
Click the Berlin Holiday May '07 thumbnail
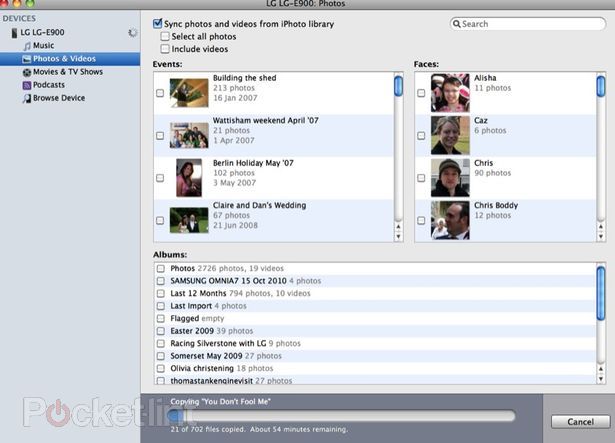click(x=189, y=178)
